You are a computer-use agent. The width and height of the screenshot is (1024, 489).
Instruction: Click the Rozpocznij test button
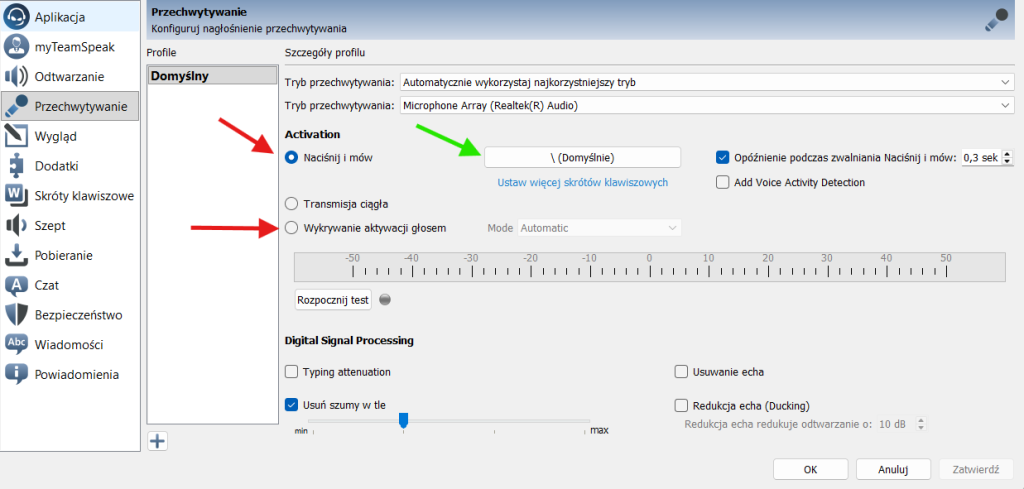click(333, 300)
